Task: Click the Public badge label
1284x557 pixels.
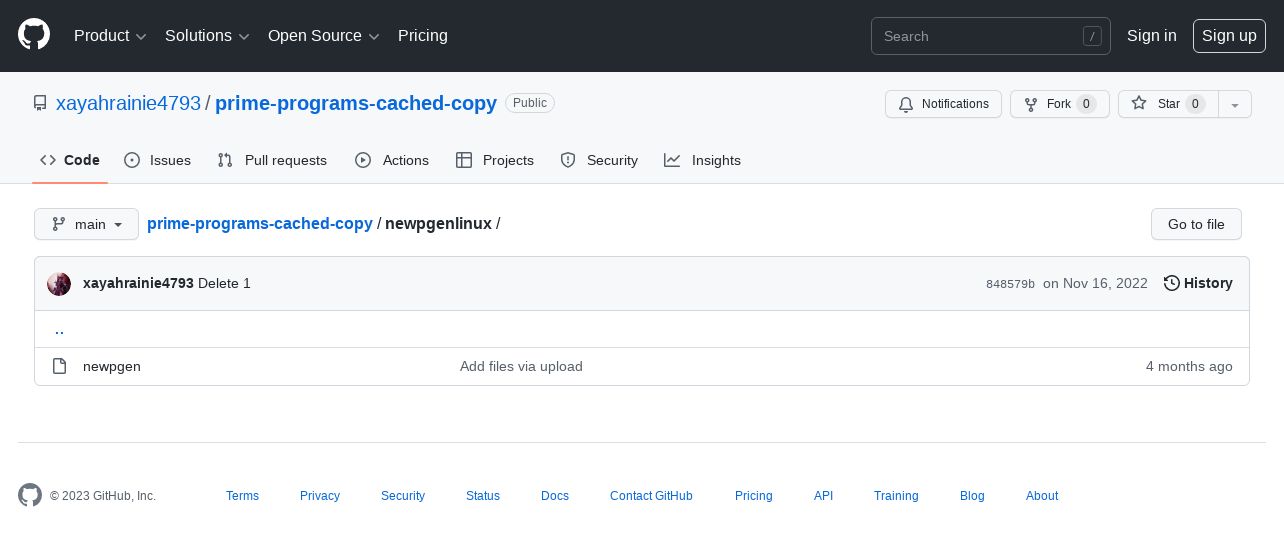Action: pos(530,103)
